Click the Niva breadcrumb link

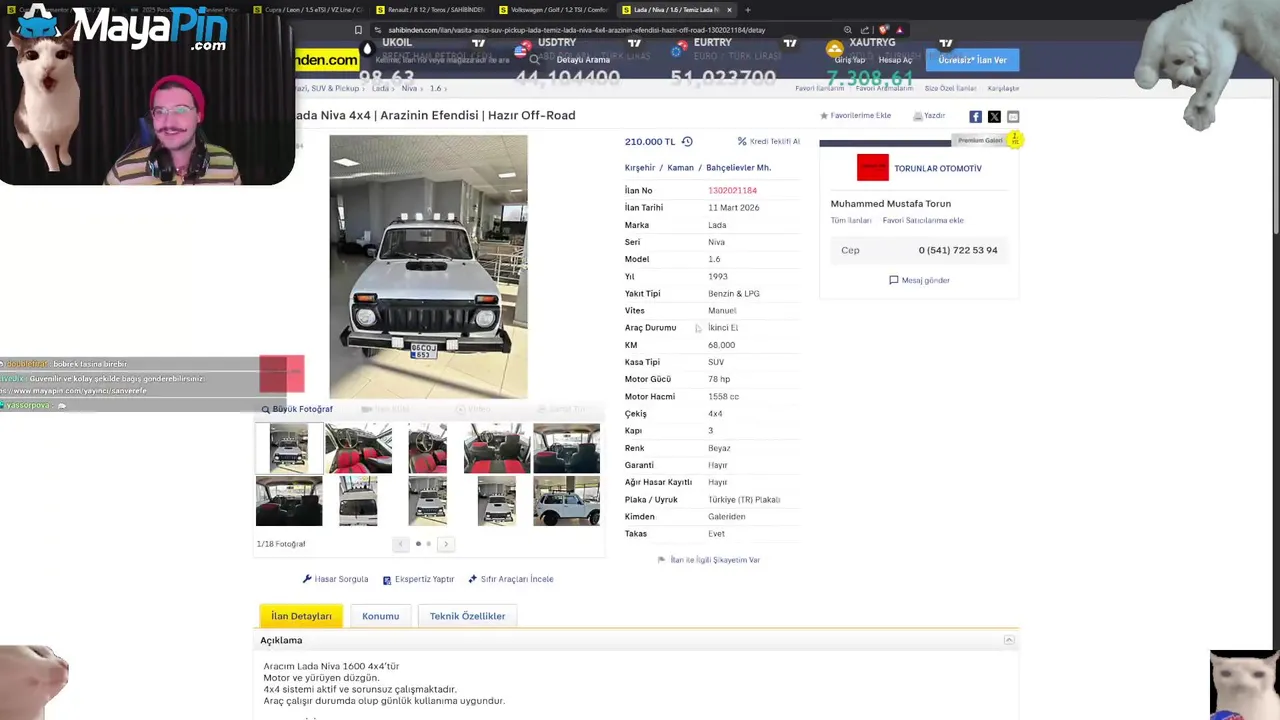click(409, 88)
